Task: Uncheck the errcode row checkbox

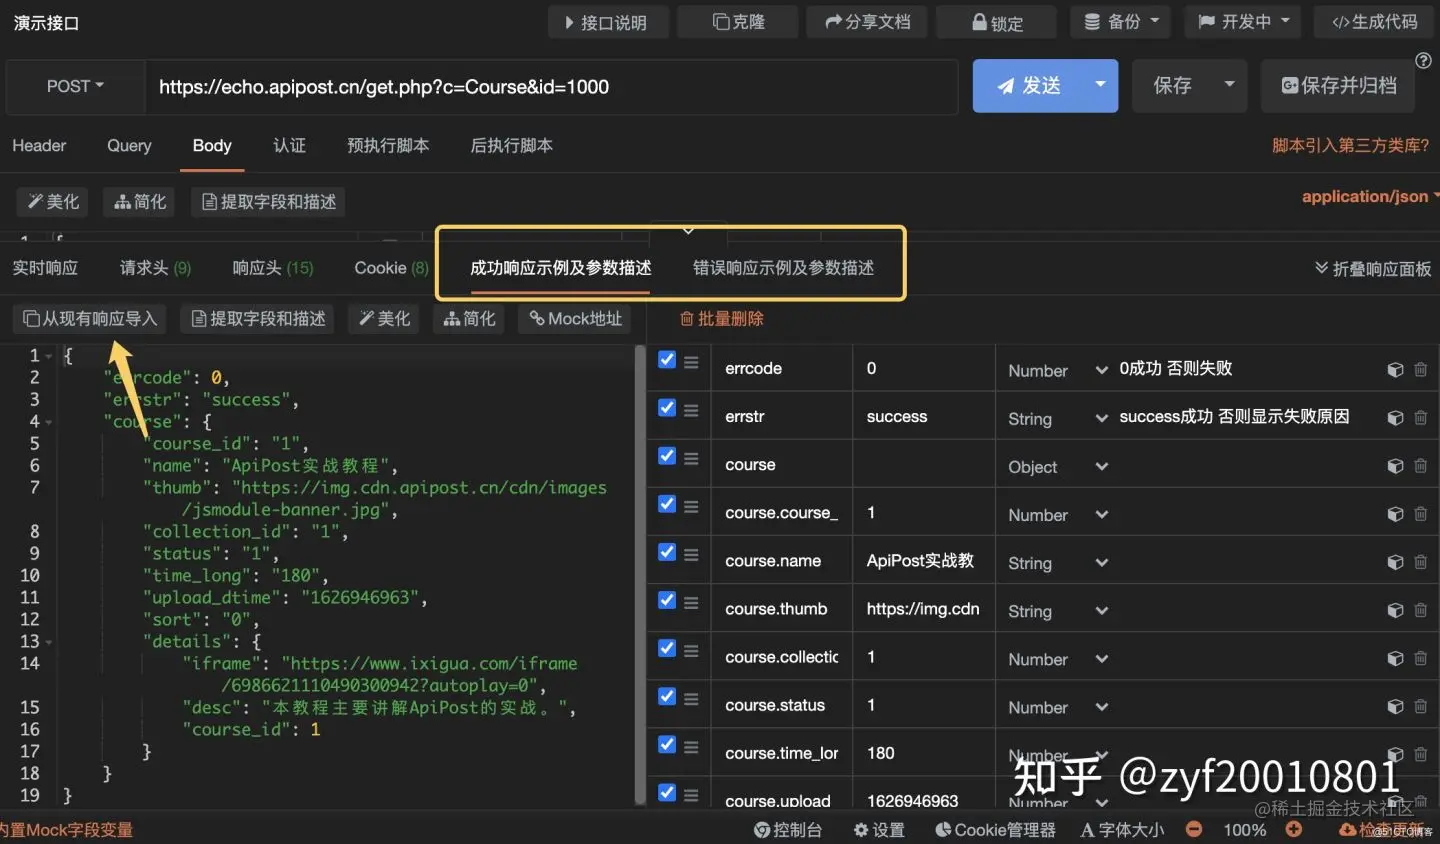Action: coord(667,360)
